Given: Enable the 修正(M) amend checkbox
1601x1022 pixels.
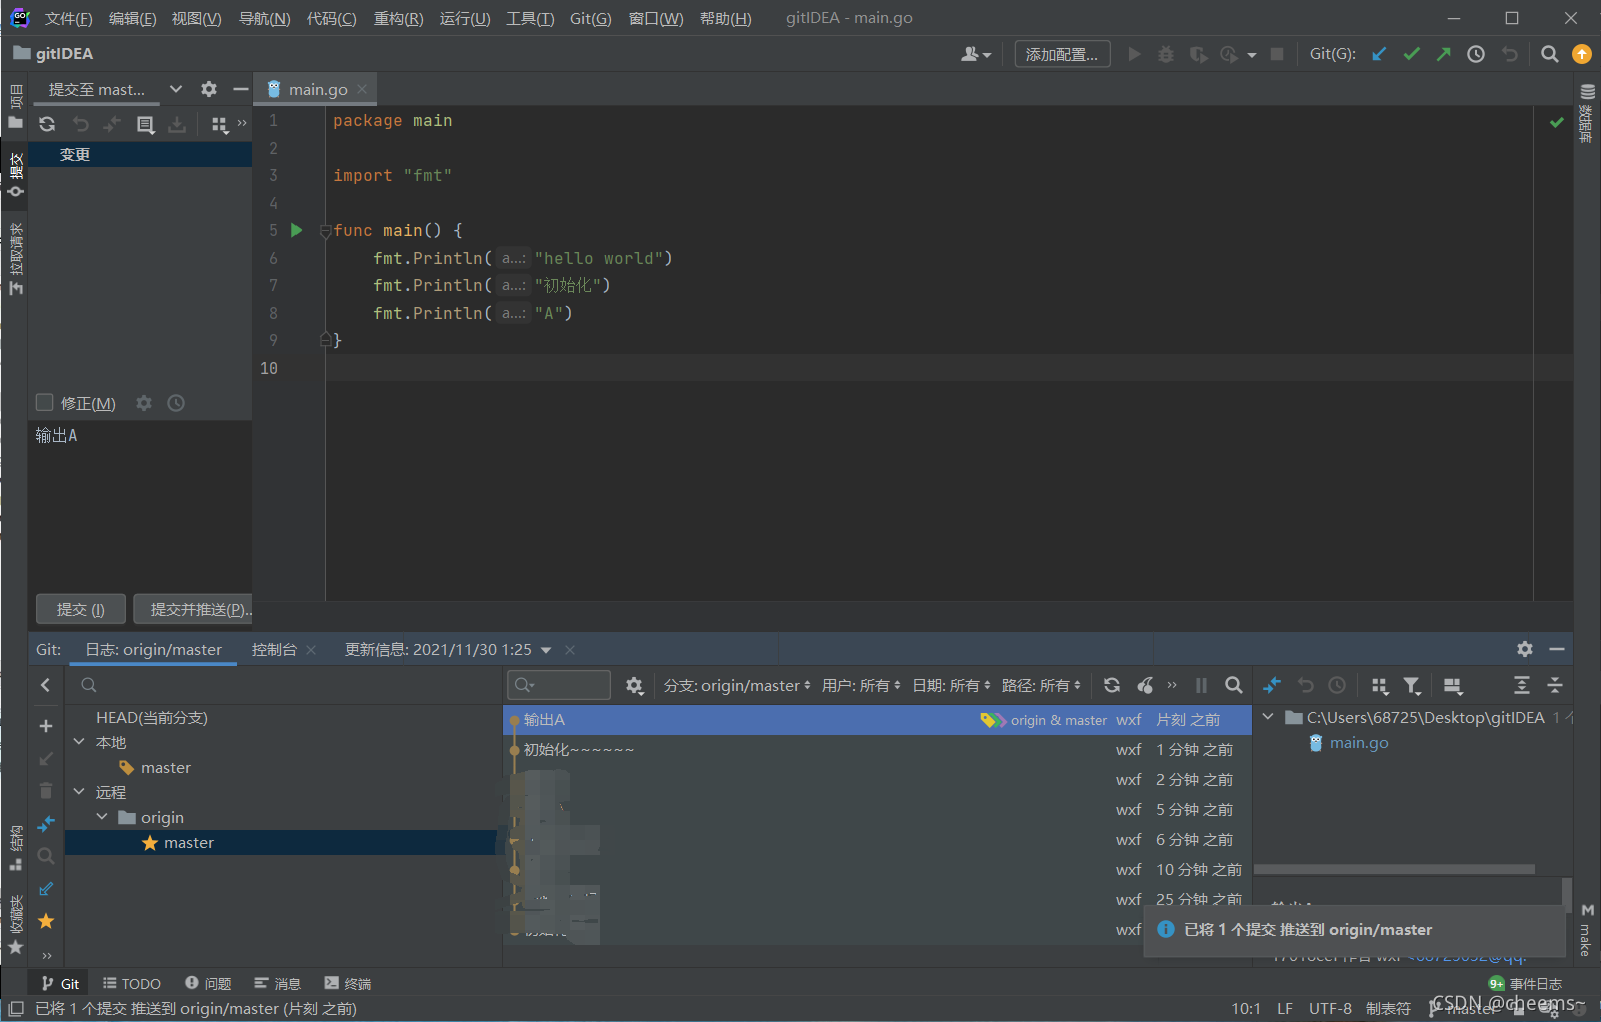Looking at the screenshot, I should [x=44, y=403].
